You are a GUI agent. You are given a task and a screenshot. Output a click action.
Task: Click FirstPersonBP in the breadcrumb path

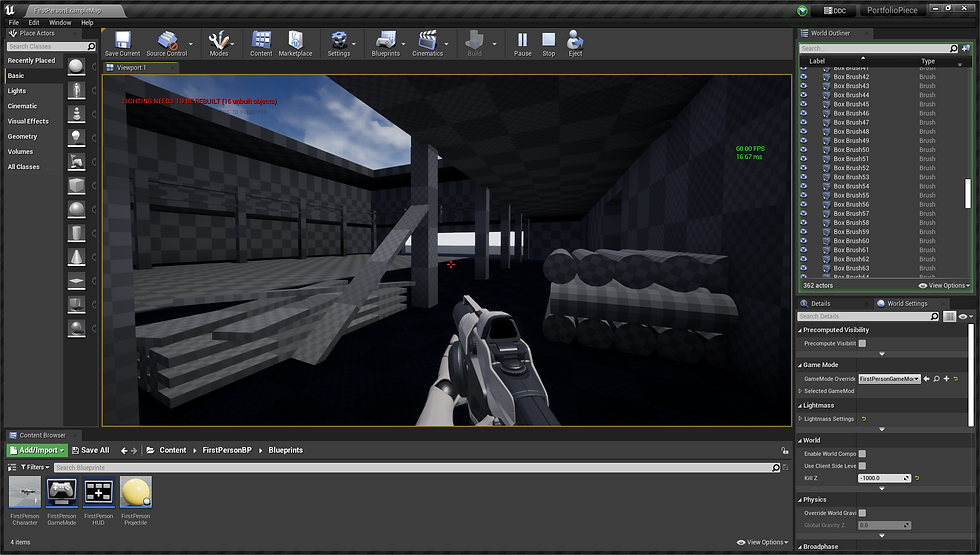pyautogui.click(x=227, y=450)
